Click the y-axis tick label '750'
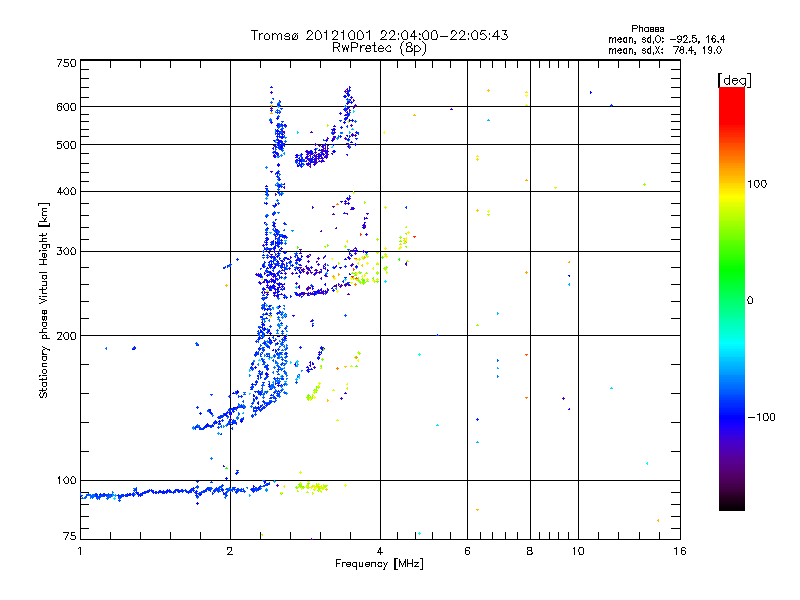The image size is (800, 600). pos(66,63)
